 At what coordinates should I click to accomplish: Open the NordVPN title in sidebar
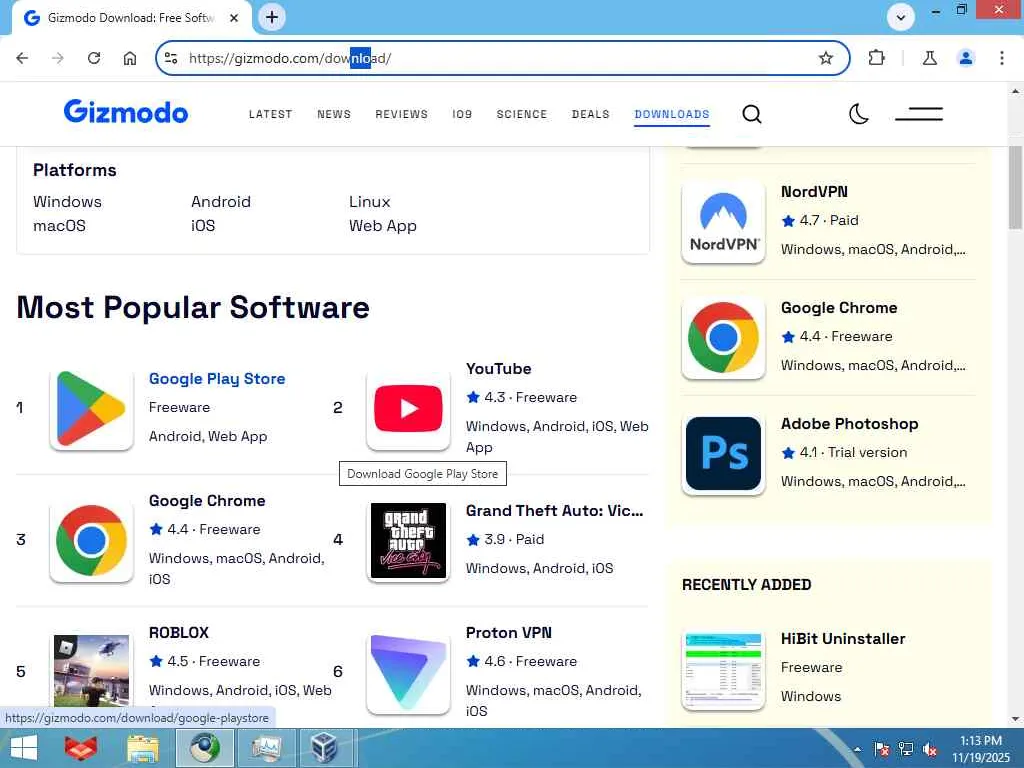[814, 192]
